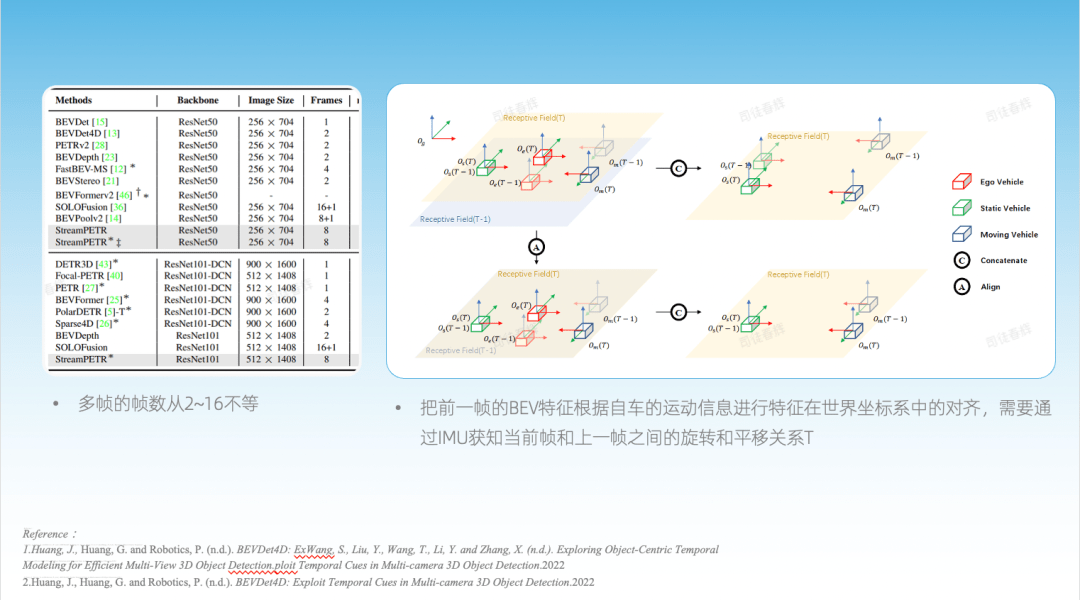Select the blue Moving Vehicle legend icon
The height and width of the screenshot is (600, 1080).
point(960,234)
